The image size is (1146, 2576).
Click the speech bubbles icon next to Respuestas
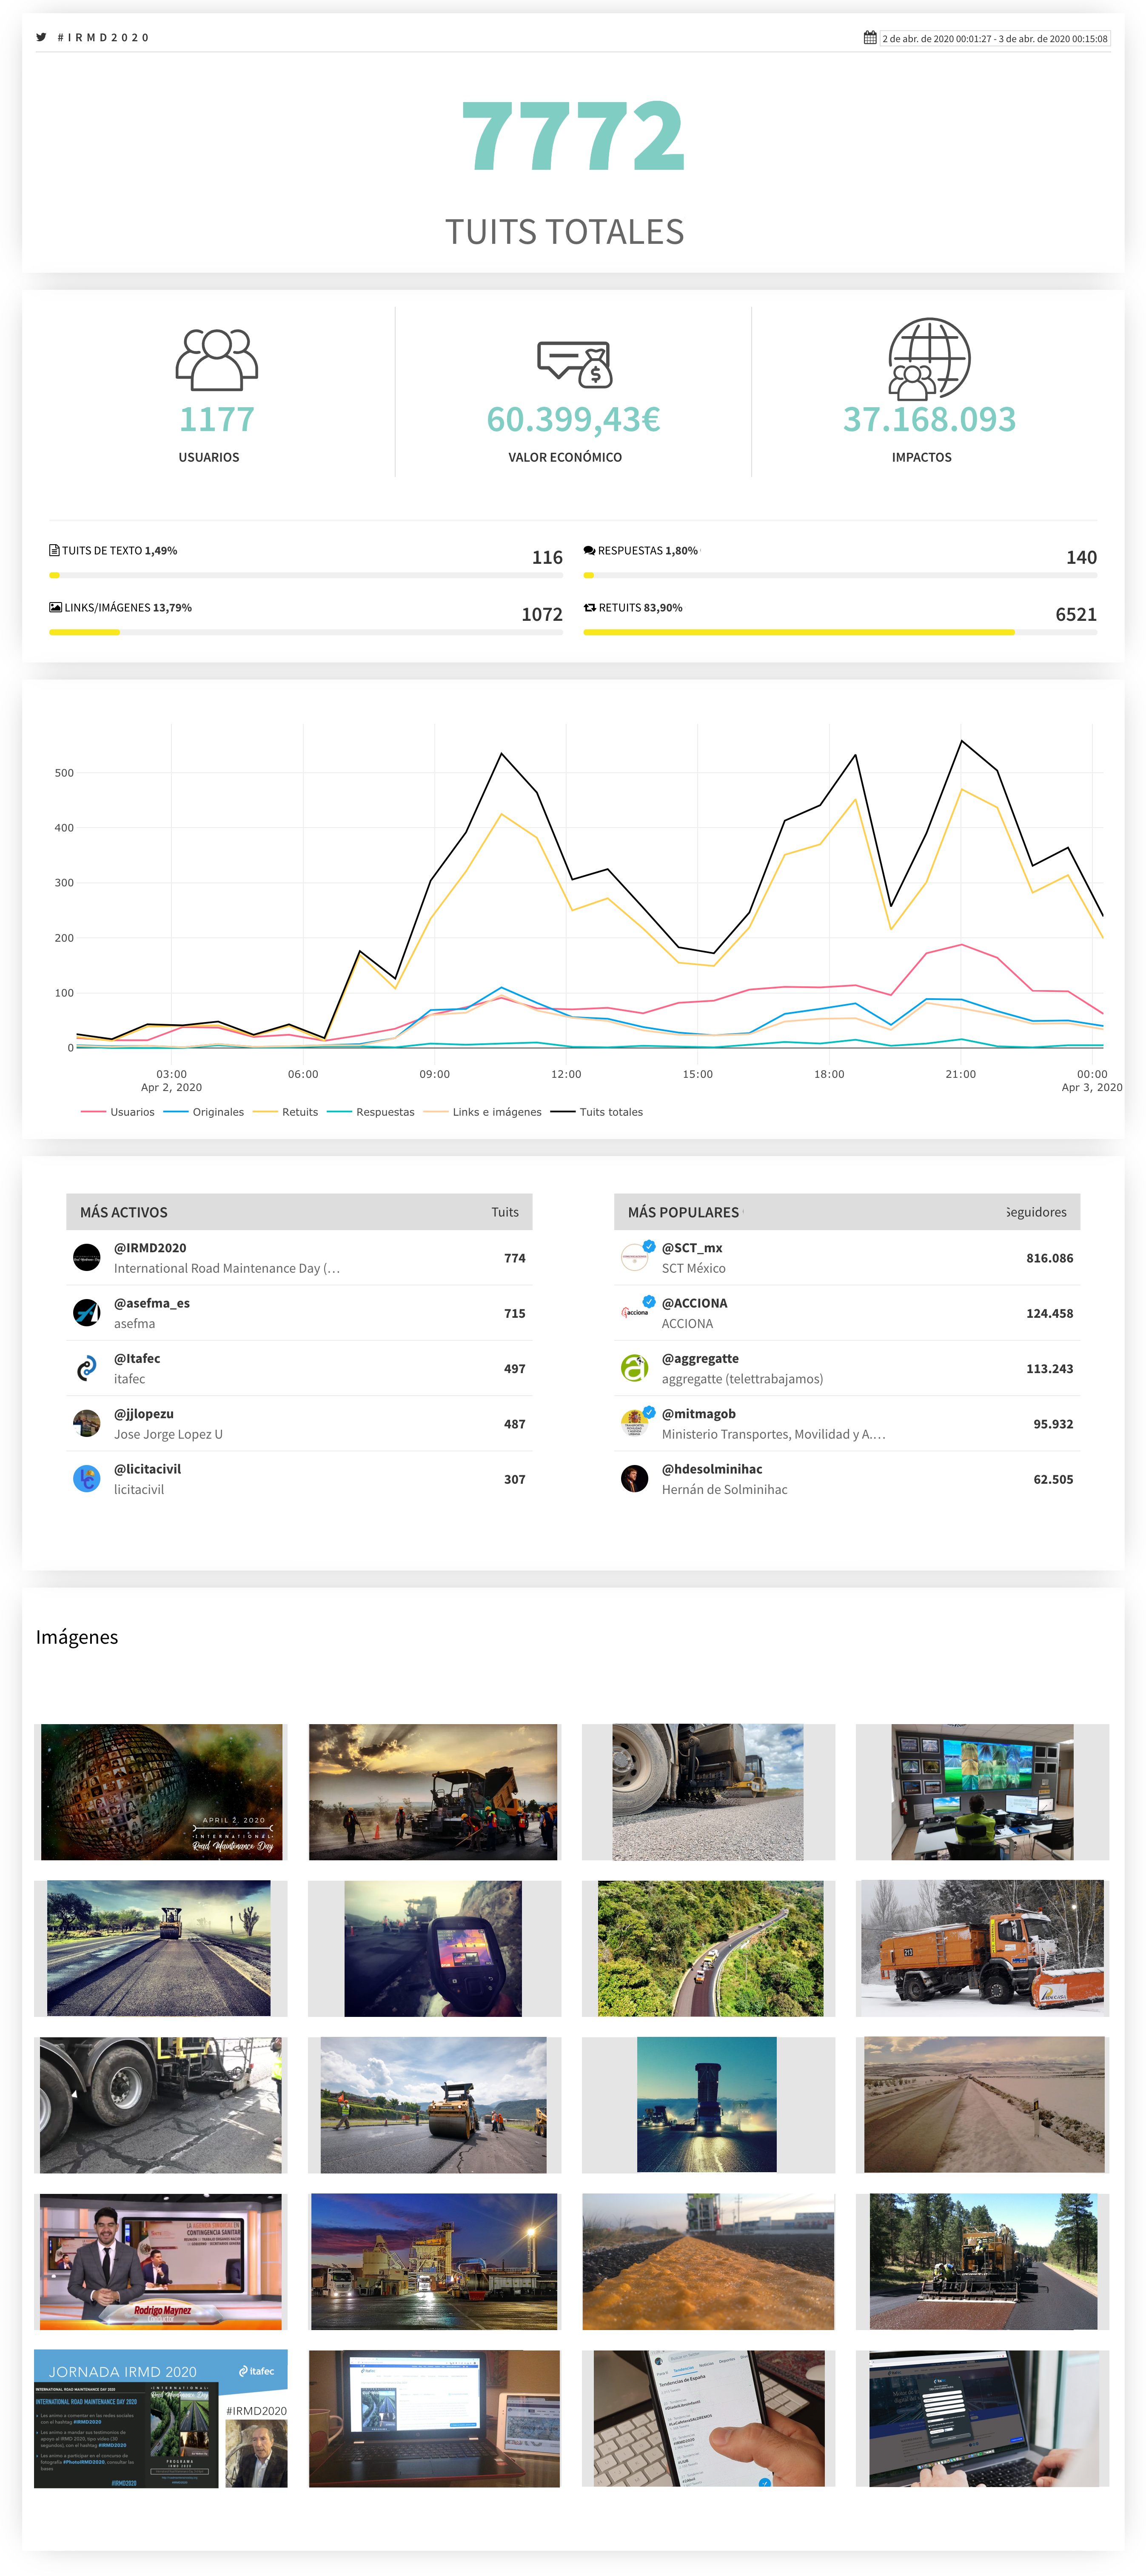(589, 551)
